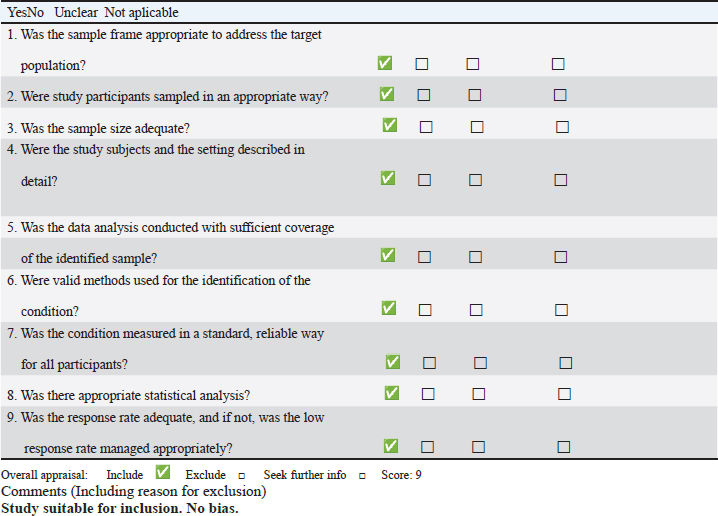
Task: Check No for condition measured reliably question
Action: tap(429, 363)
